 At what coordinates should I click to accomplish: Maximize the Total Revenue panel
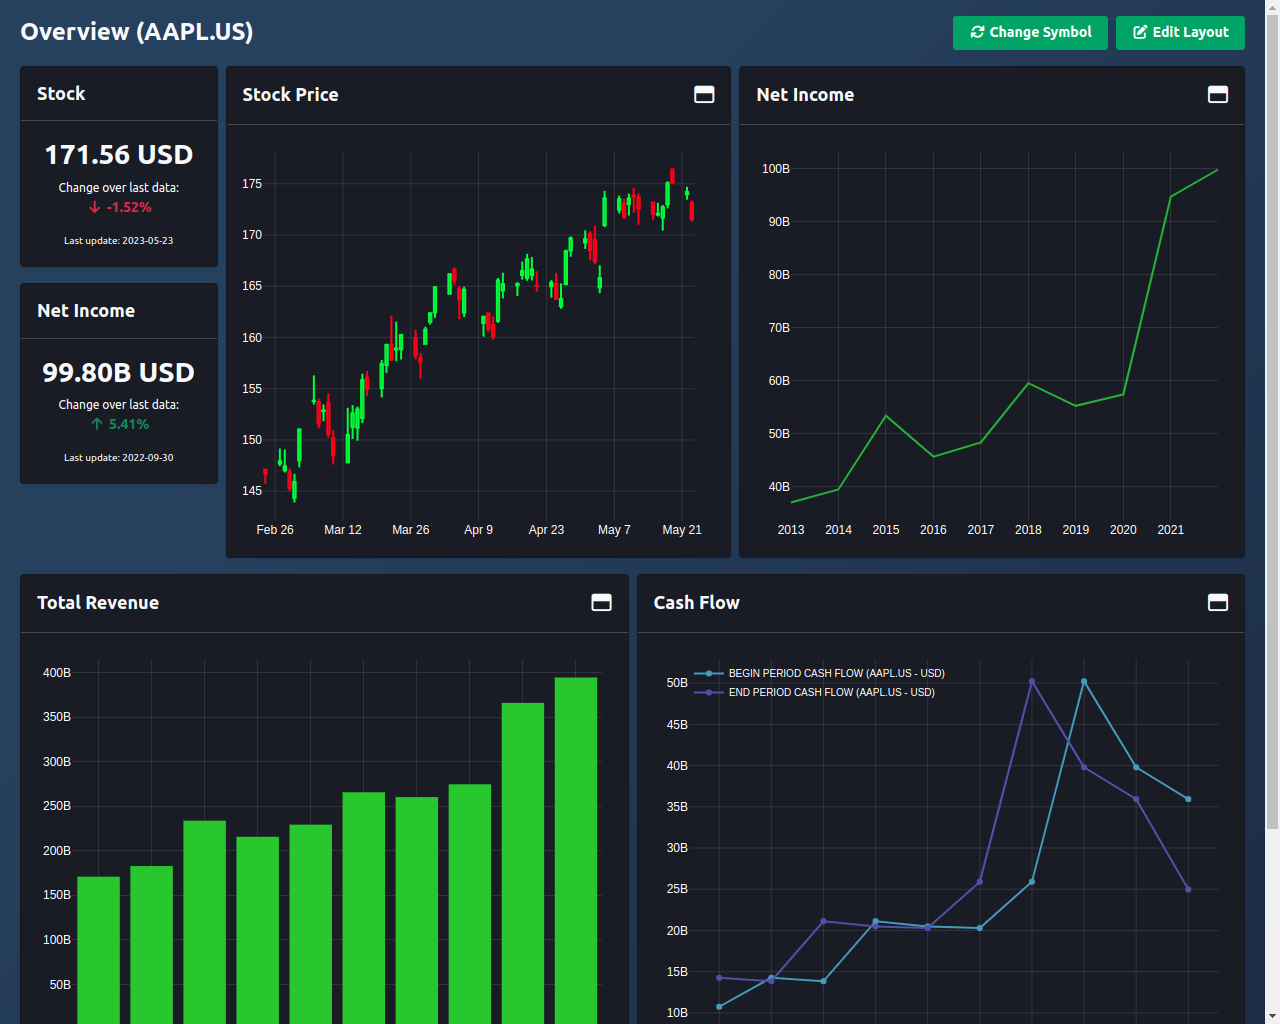pos(601,602)
